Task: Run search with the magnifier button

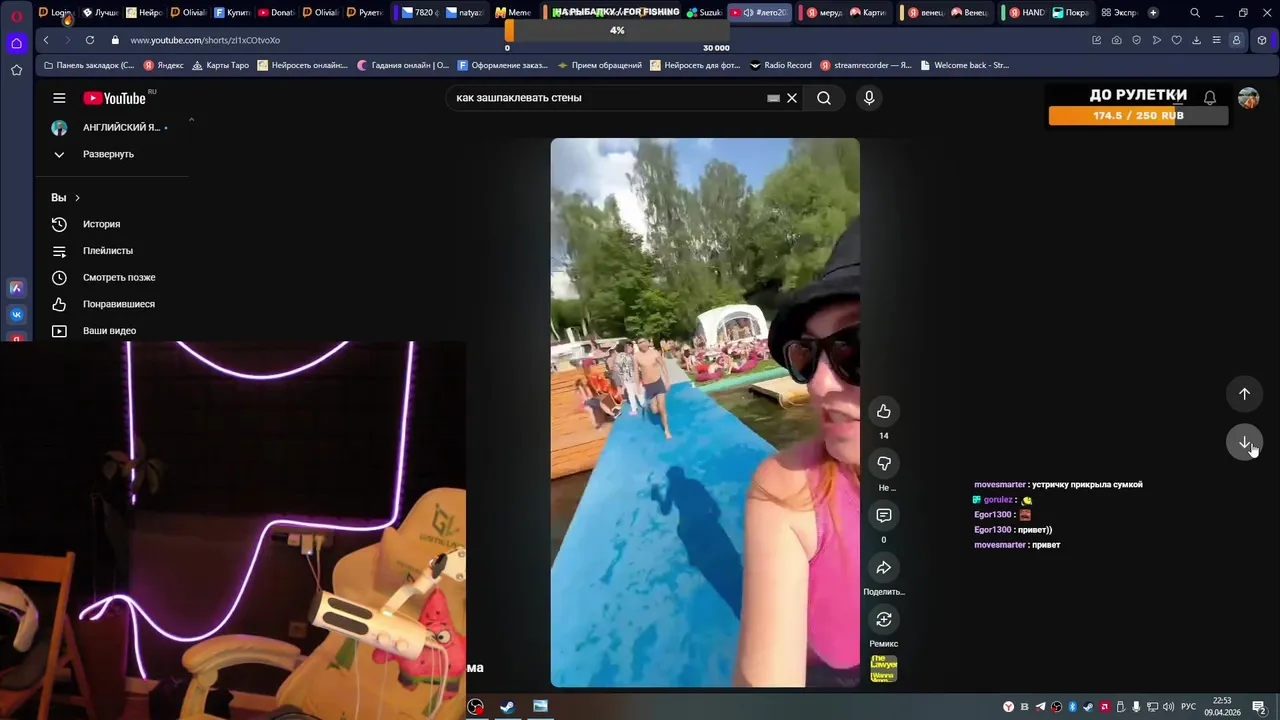Action: point(824,98)
